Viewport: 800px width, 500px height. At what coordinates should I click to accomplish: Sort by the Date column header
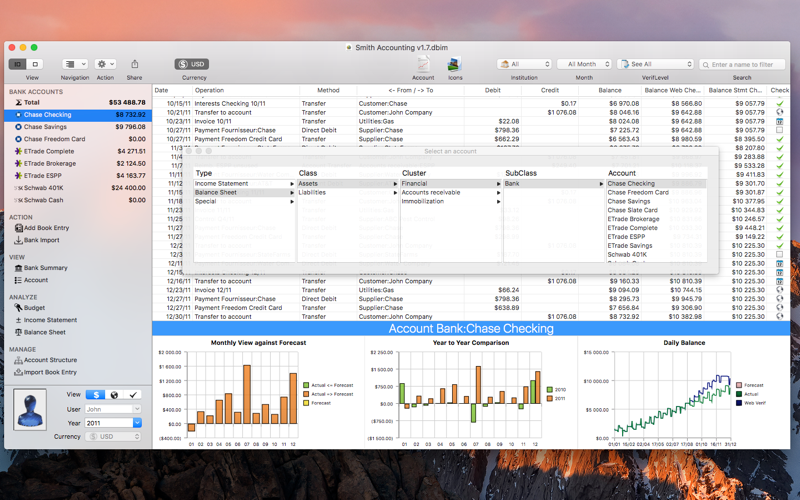(x=172, y=90)
